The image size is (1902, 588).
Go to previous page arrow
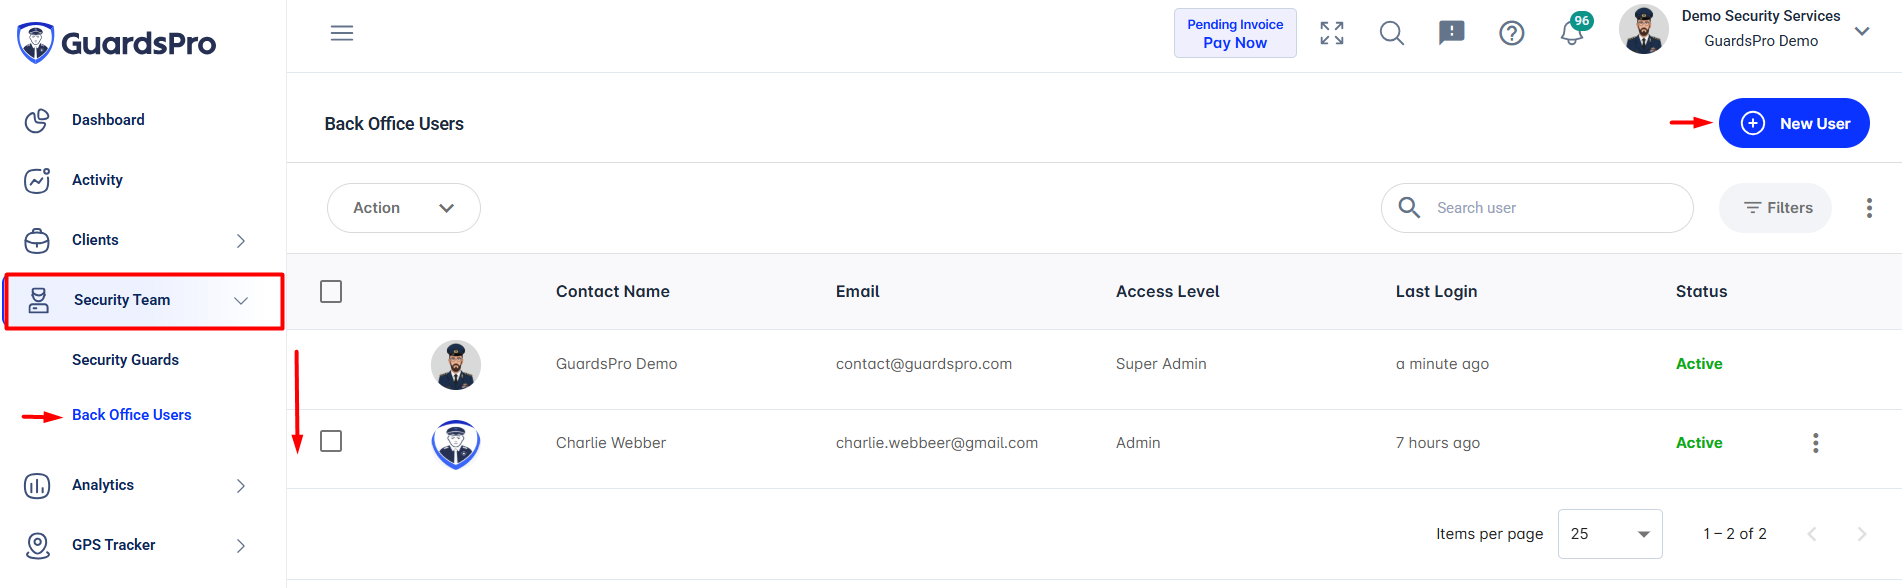point(1812,534)
